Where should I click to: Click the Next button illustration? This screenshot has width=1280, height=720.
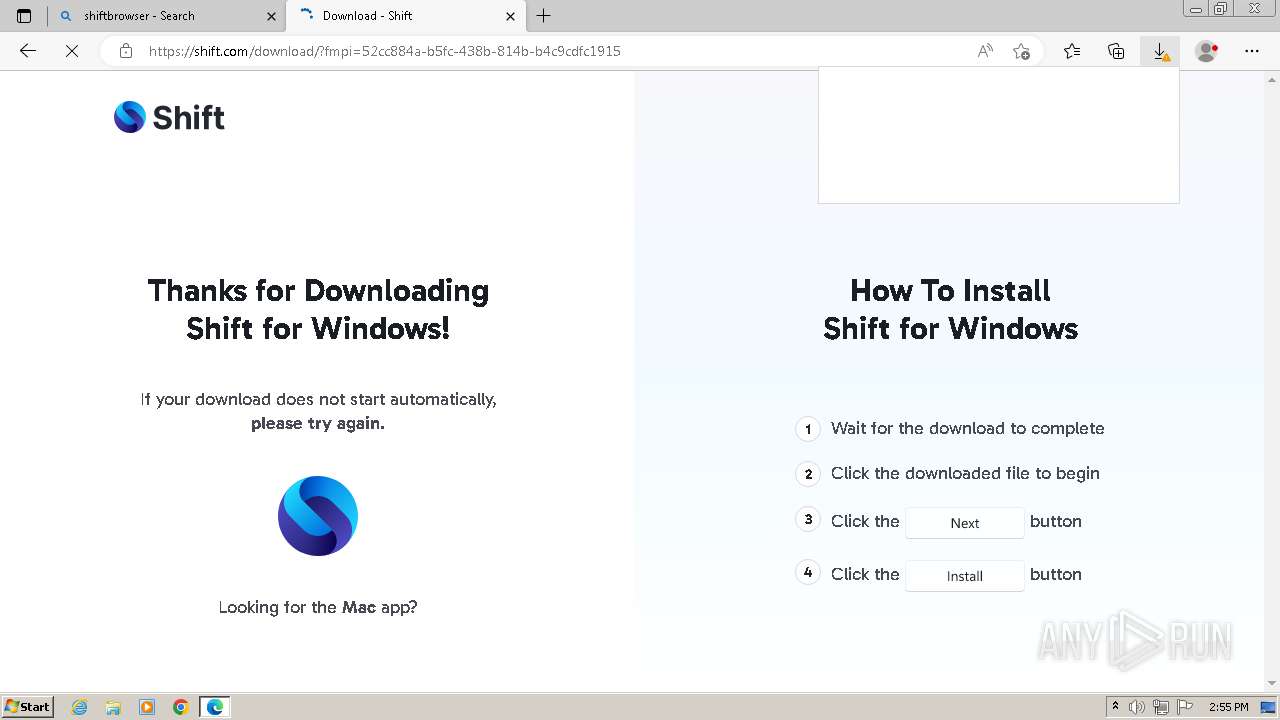(965, 523)
